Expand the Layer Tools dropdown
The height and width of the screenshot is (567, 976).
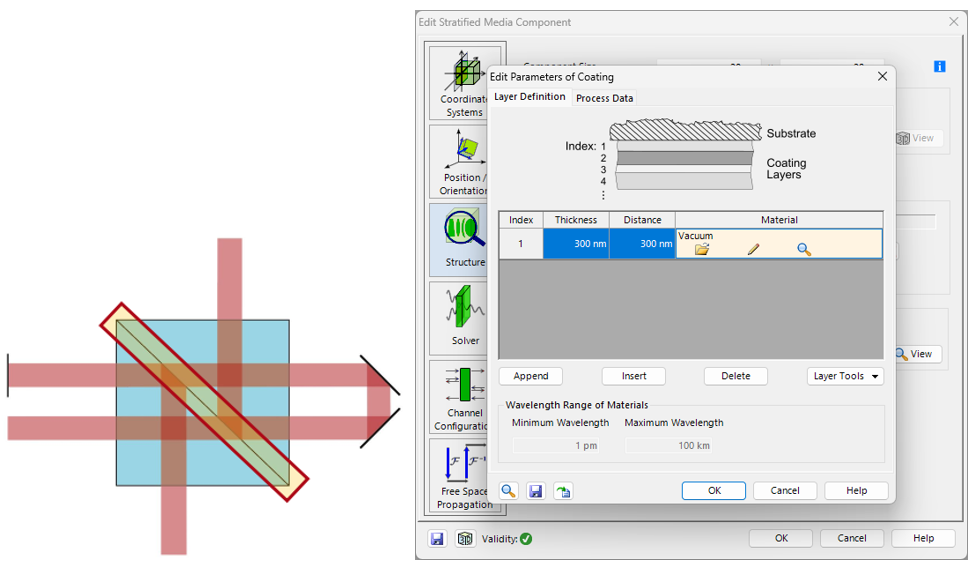tap(845, 376)
